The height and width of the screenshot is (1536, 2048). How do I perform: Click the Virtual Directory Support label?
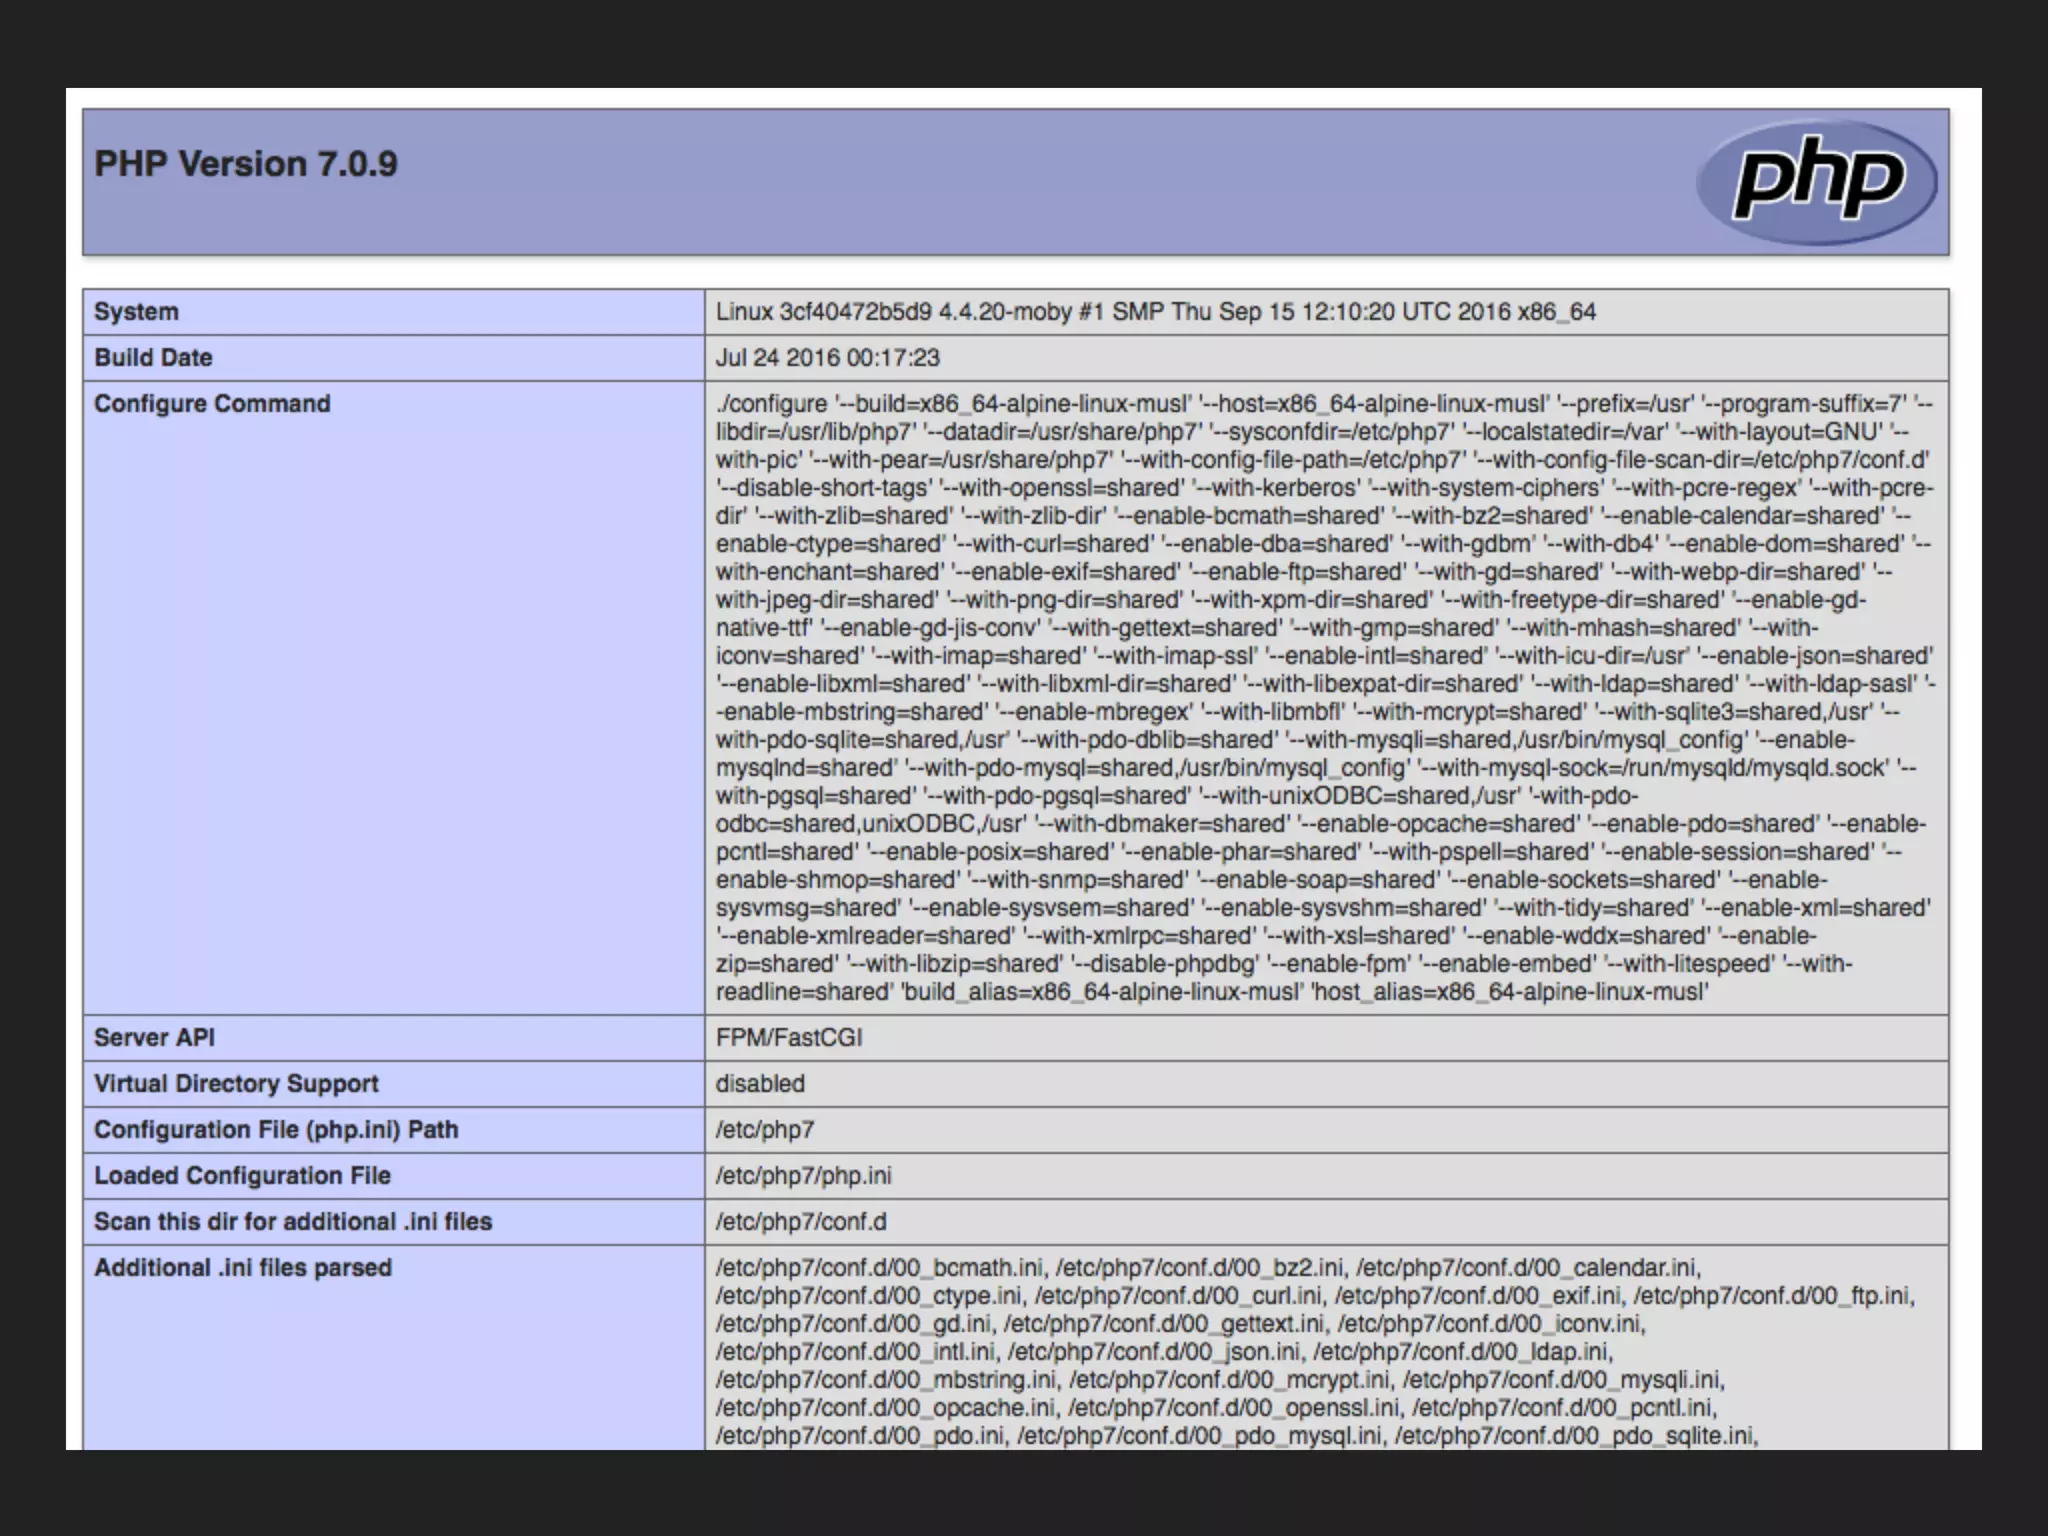pos(236,1084)
